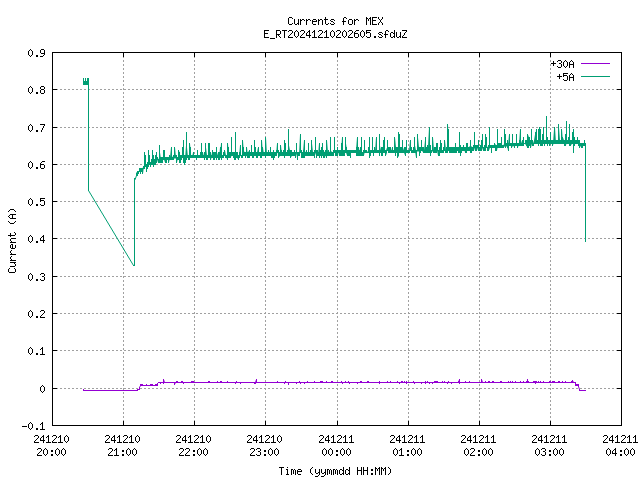
Task: Click the x-axis label 'Time (yymmdd HH:MM)'
Action: point(335,471)
